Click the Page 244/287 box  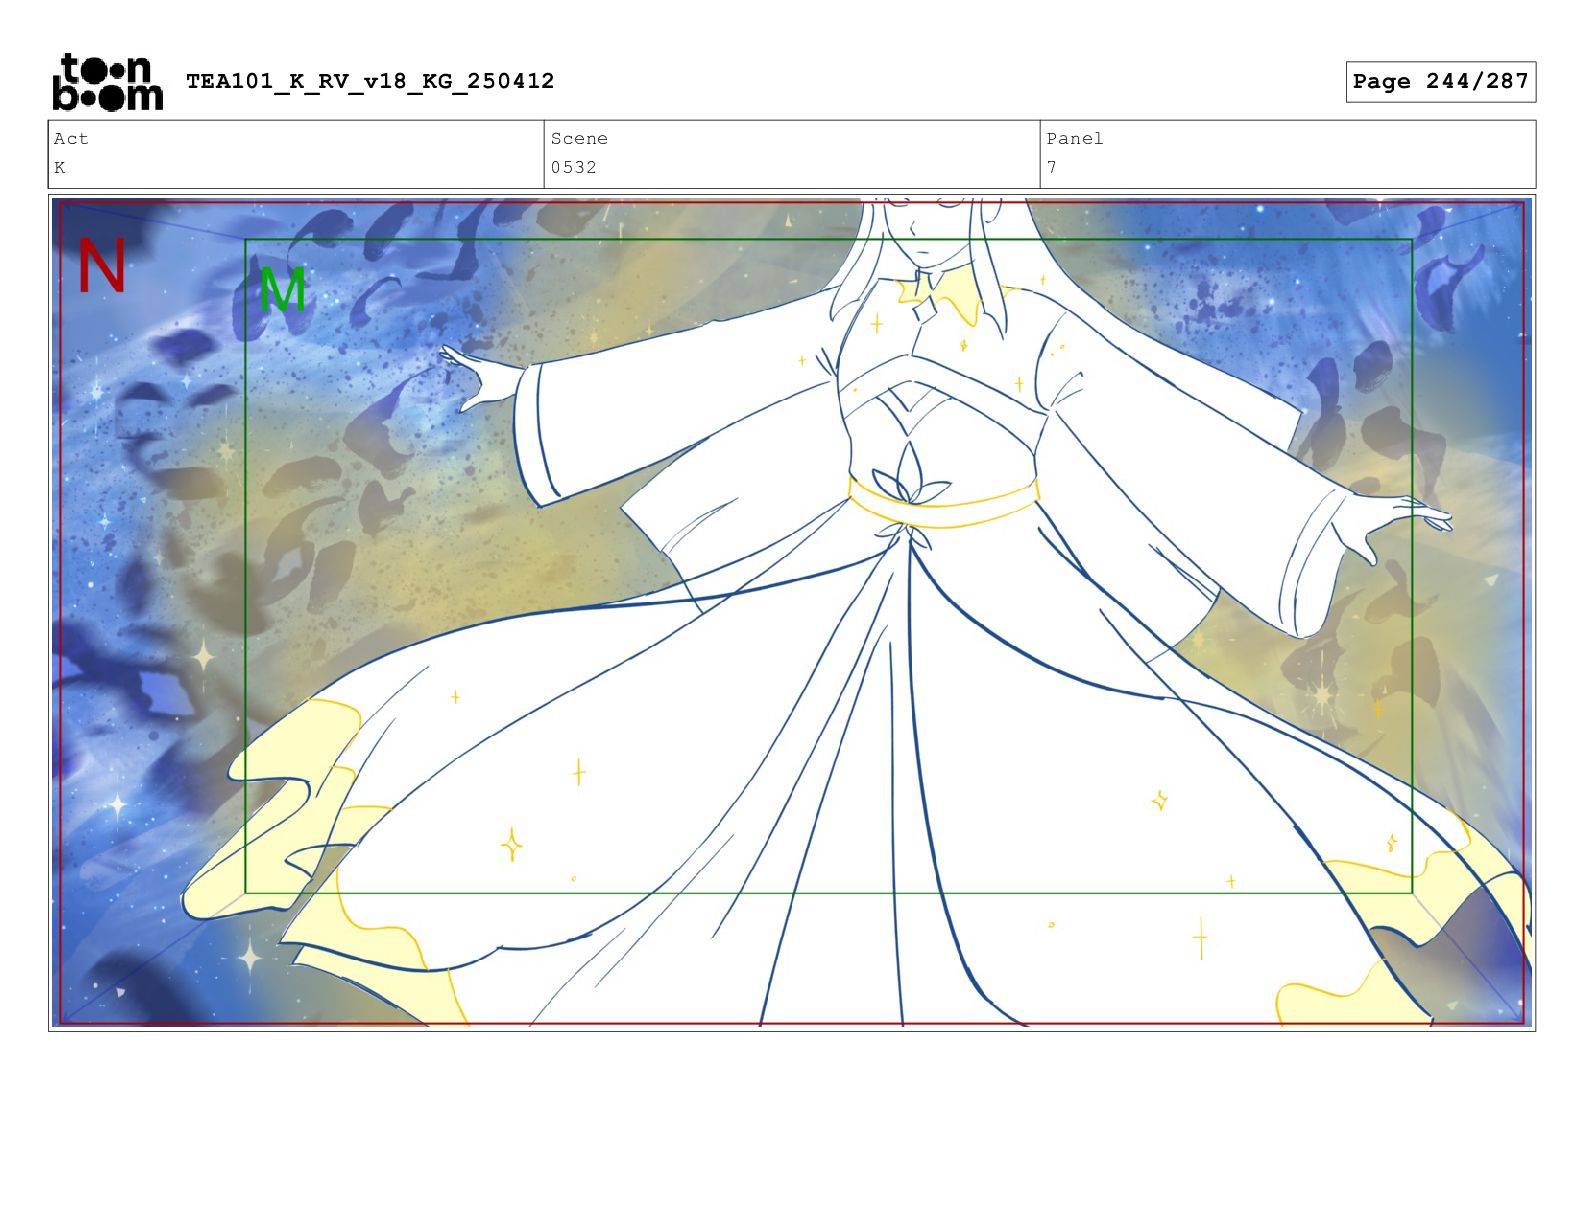1440,81
